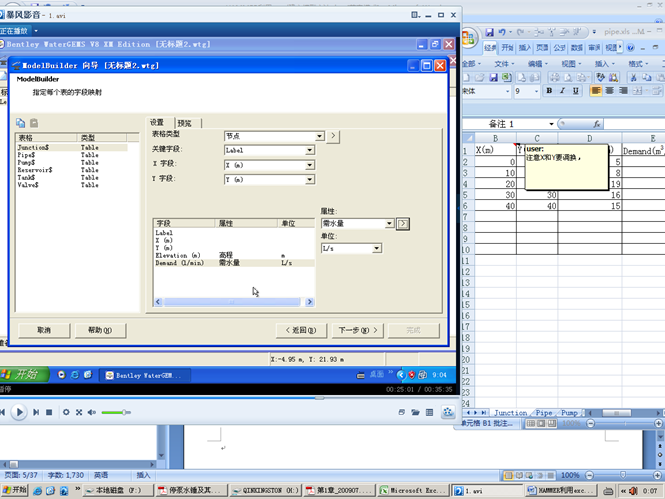Select the 设置 tab in ModelBuilder

click(x=157, y=122)
